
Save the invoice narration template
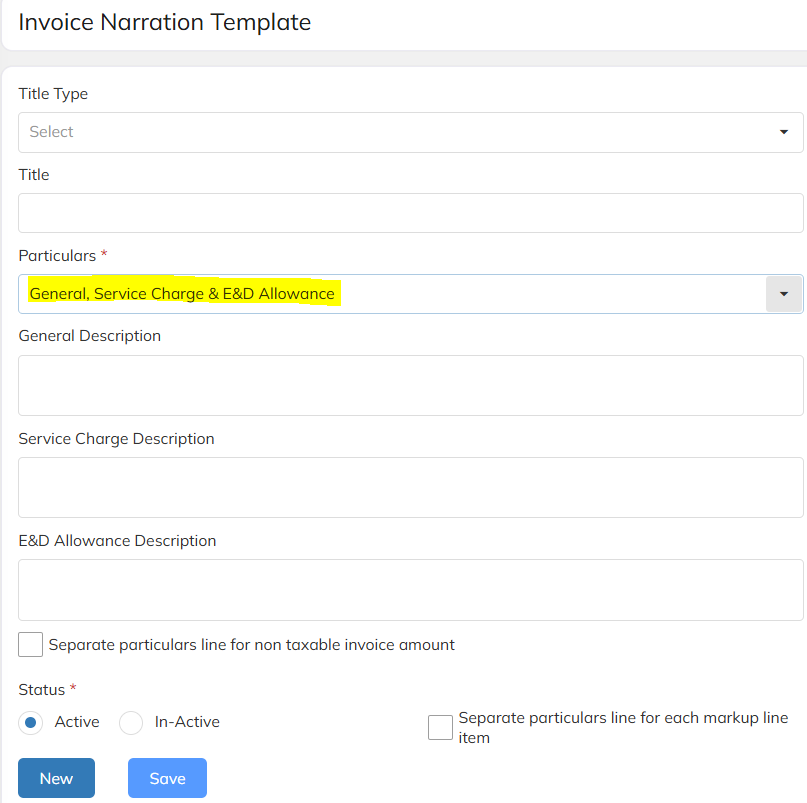(167, 778)
